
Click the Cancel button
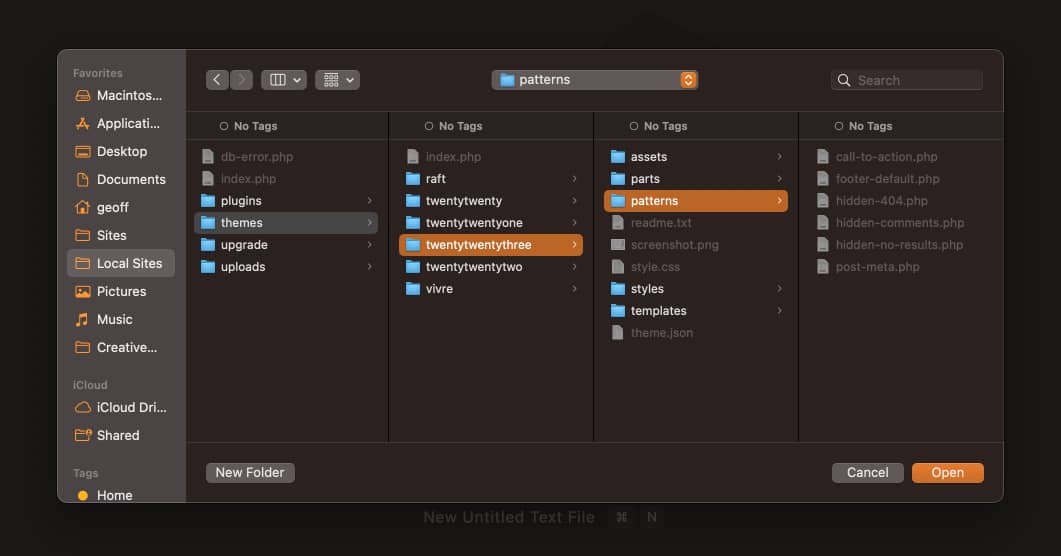pyautogui.click(x=867, y=473)
